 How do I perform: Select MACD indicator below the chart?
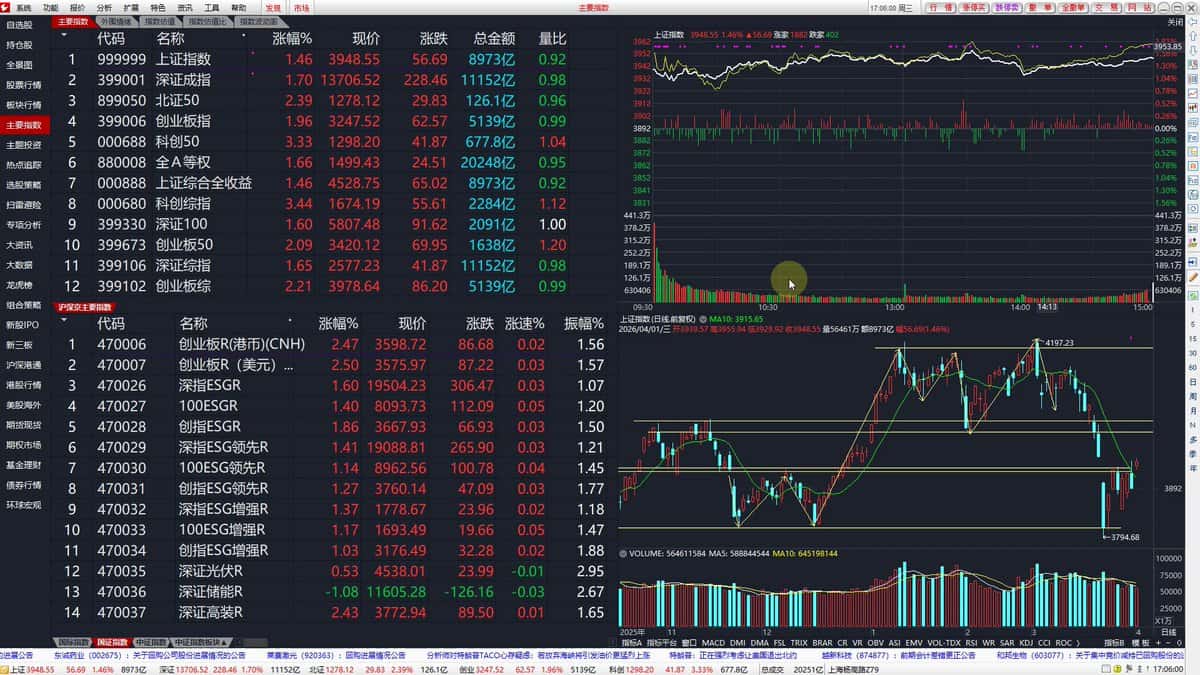(x=713, y=643)
